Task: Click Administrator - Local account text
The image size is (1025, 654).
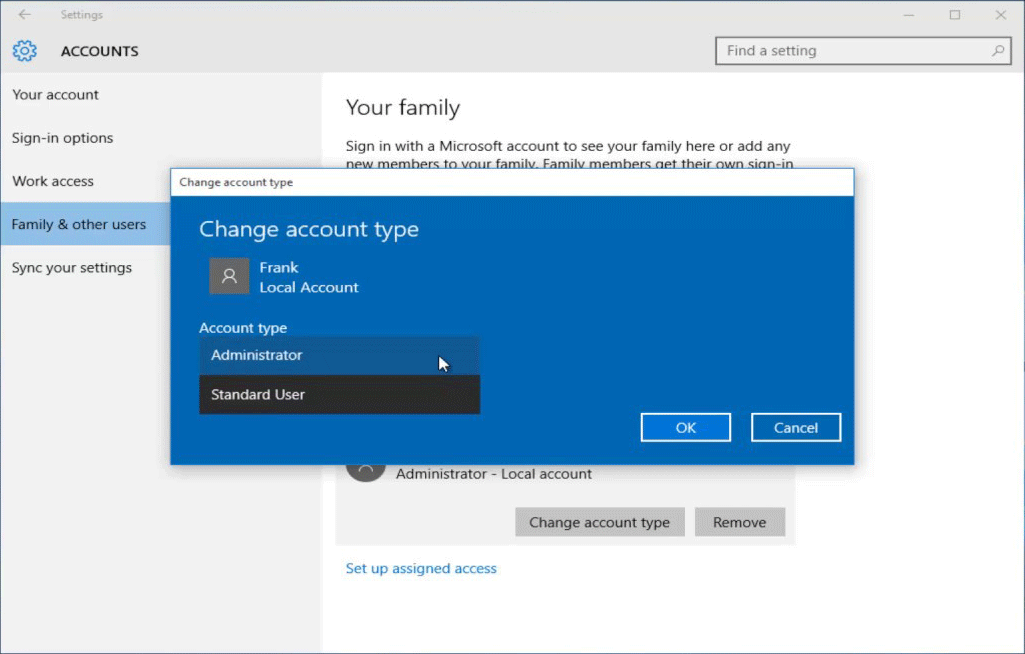Action: (x=494, y=473)
